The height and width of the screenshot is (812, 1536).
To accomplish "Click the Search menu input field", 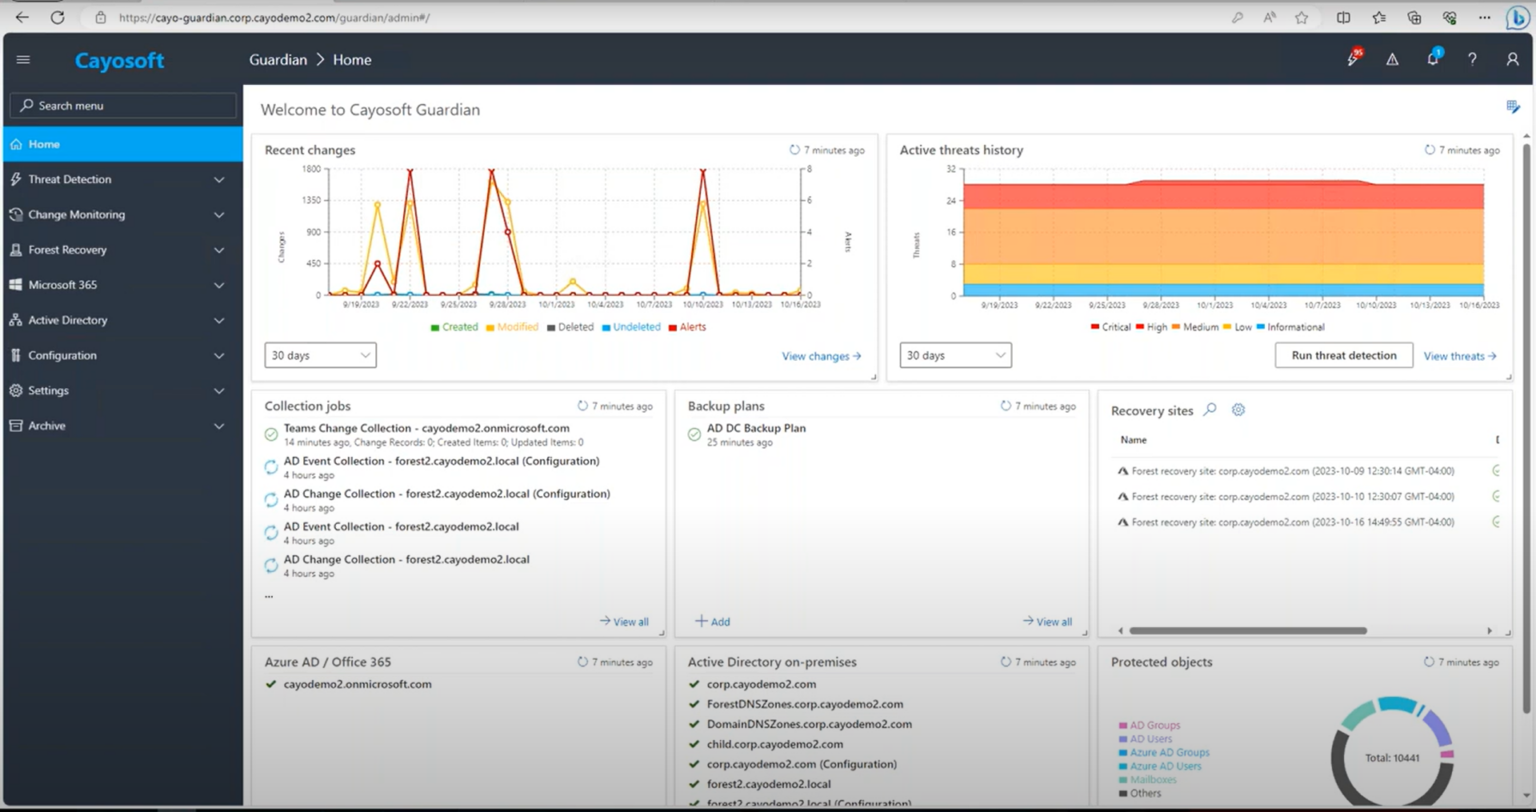I will [x=122, y=105].
